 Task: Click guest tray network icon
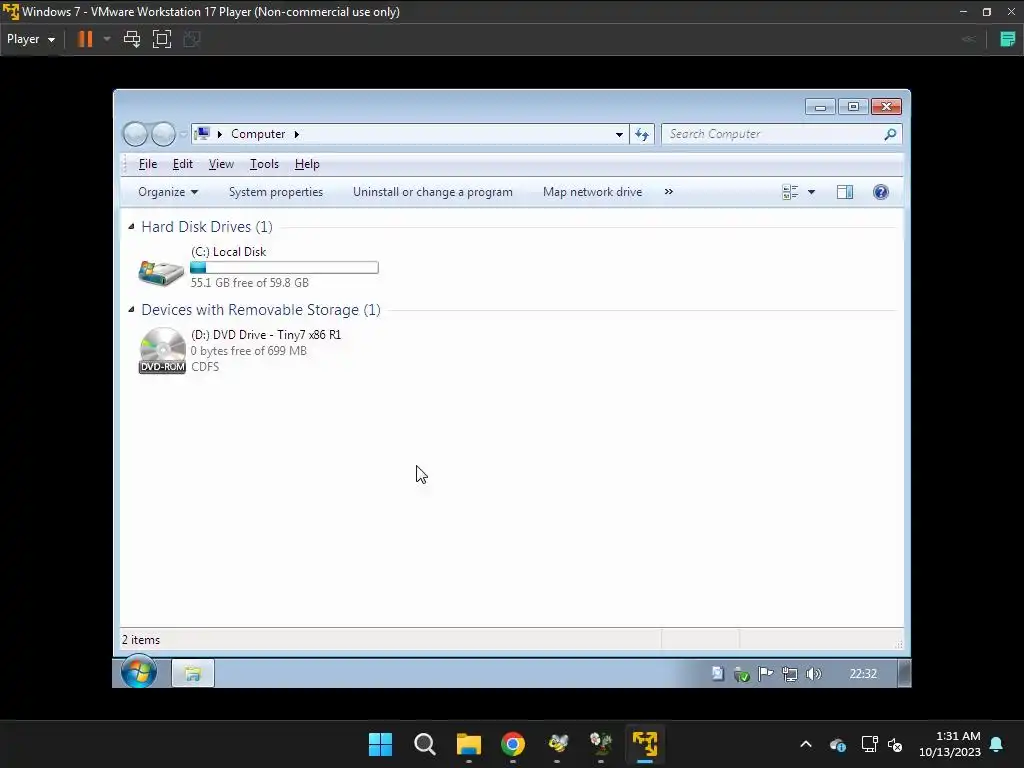point(790,673)
